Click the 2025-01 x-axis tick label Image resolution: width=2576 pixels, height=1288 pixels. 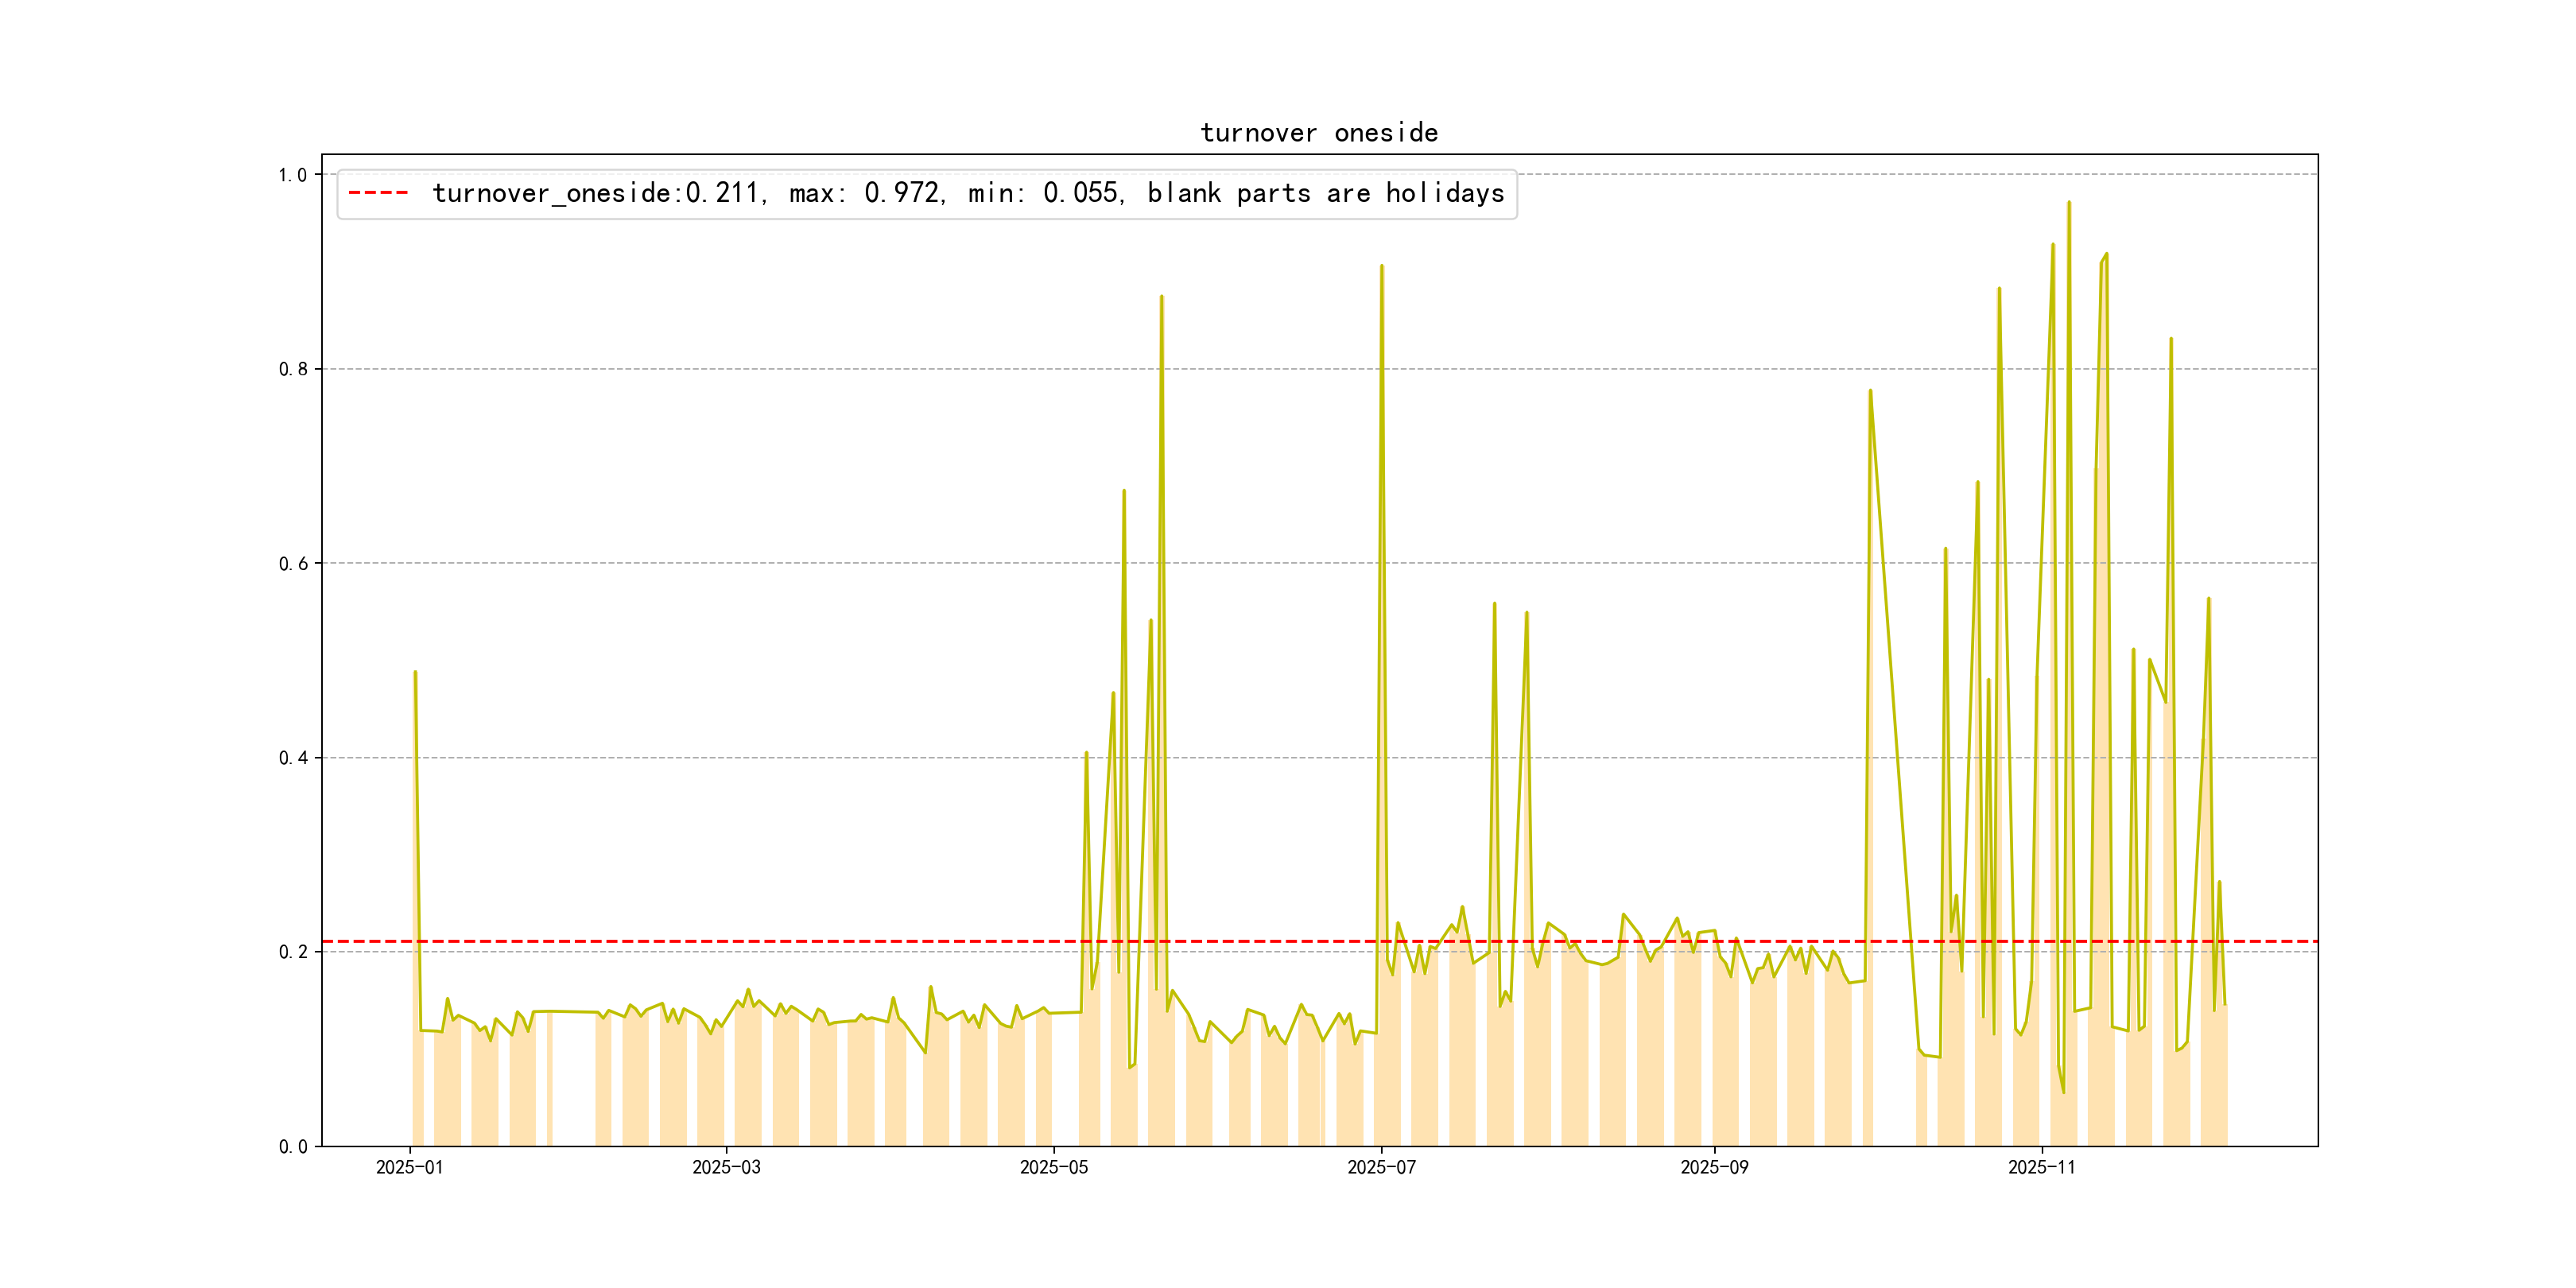(x=409, y=1167)
